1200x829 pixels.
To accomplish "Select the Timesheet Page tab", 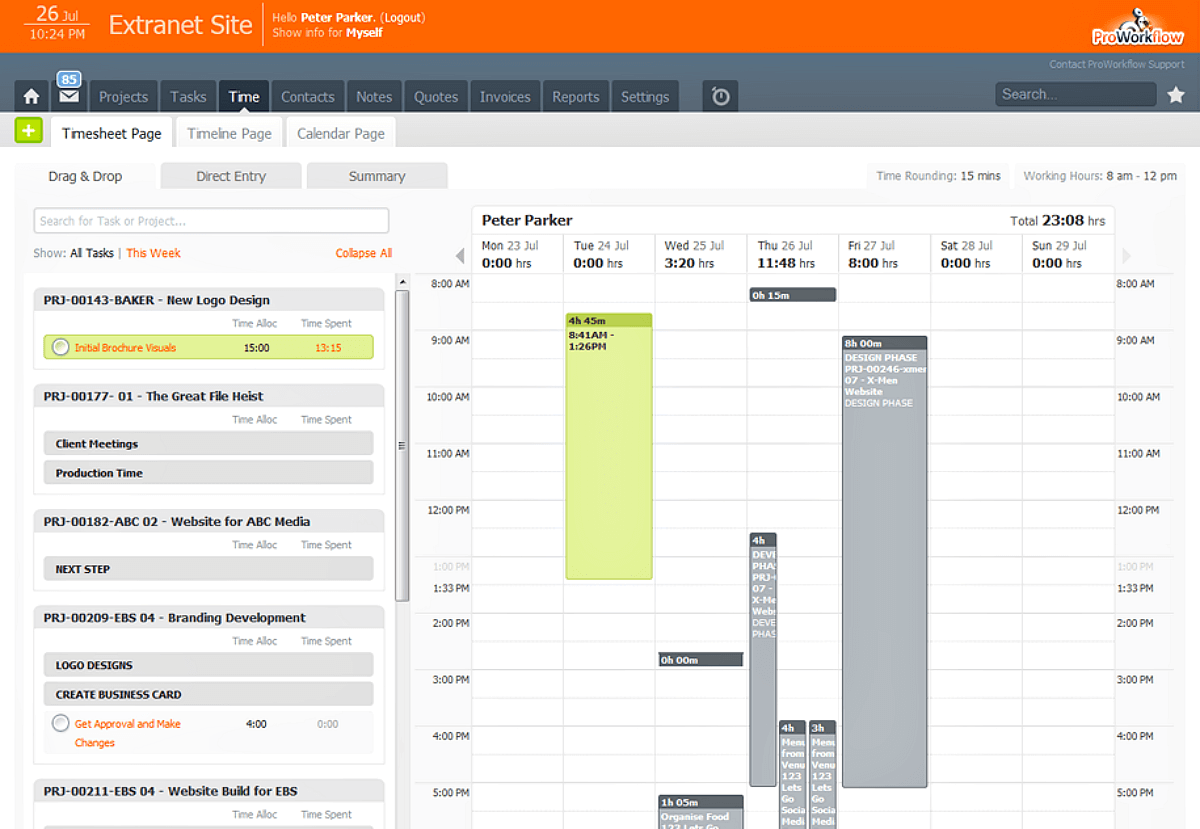I will (x=111, y=133).
